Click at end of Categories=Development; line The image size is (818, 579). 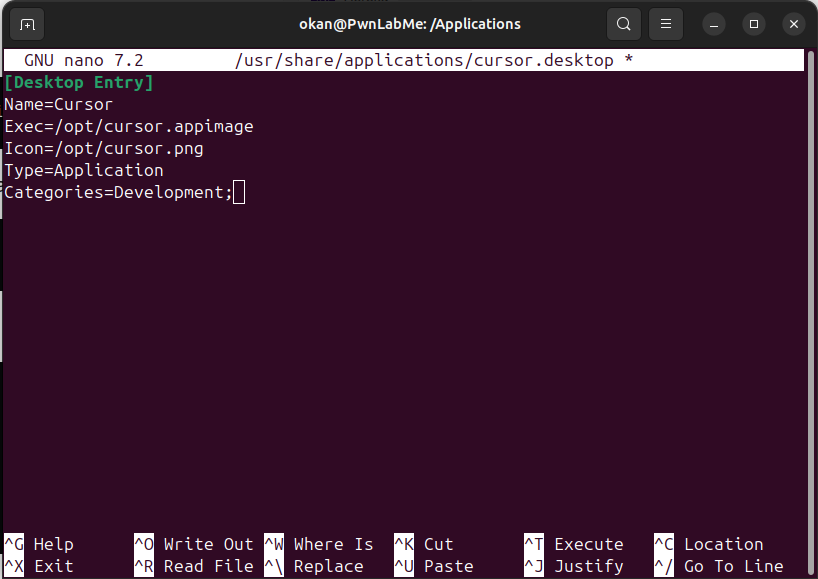[238, 192]
